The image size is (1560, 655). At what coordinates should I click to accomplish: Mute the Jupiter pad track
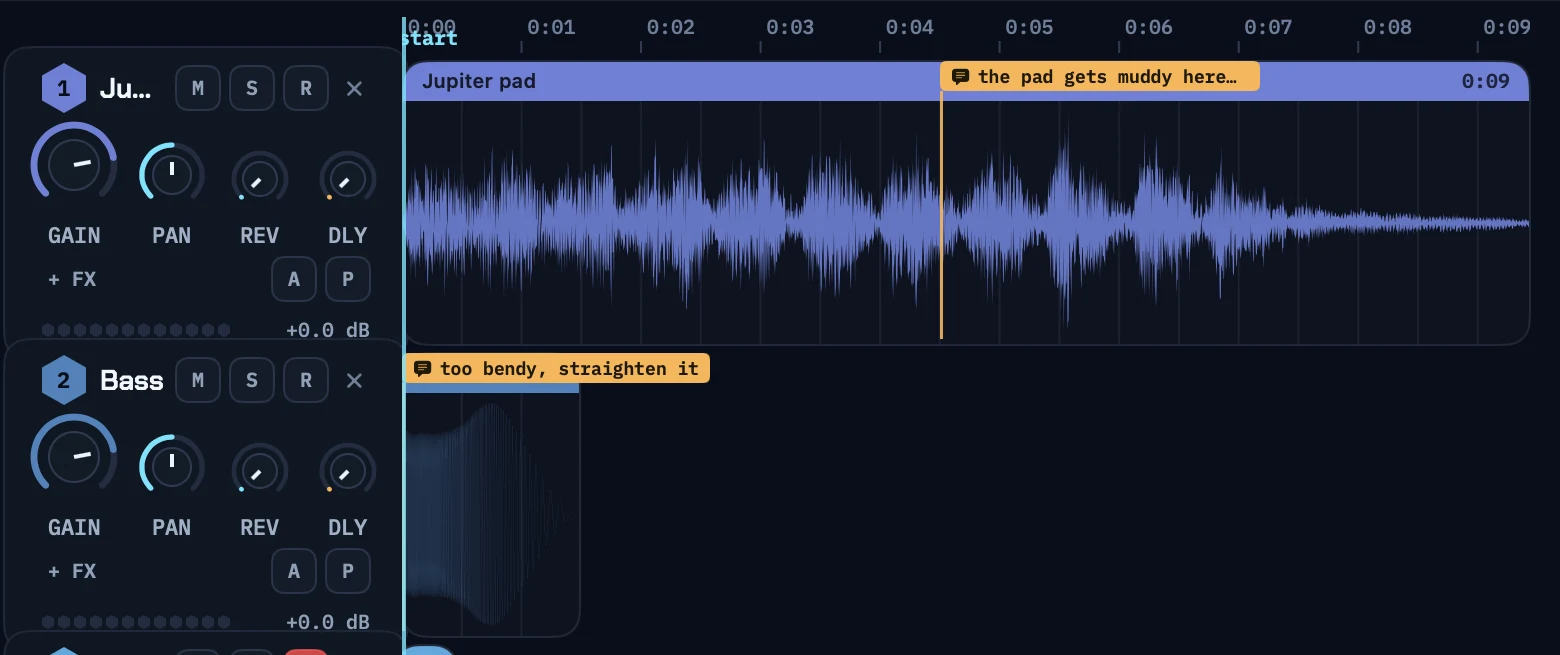pos(198,88)
